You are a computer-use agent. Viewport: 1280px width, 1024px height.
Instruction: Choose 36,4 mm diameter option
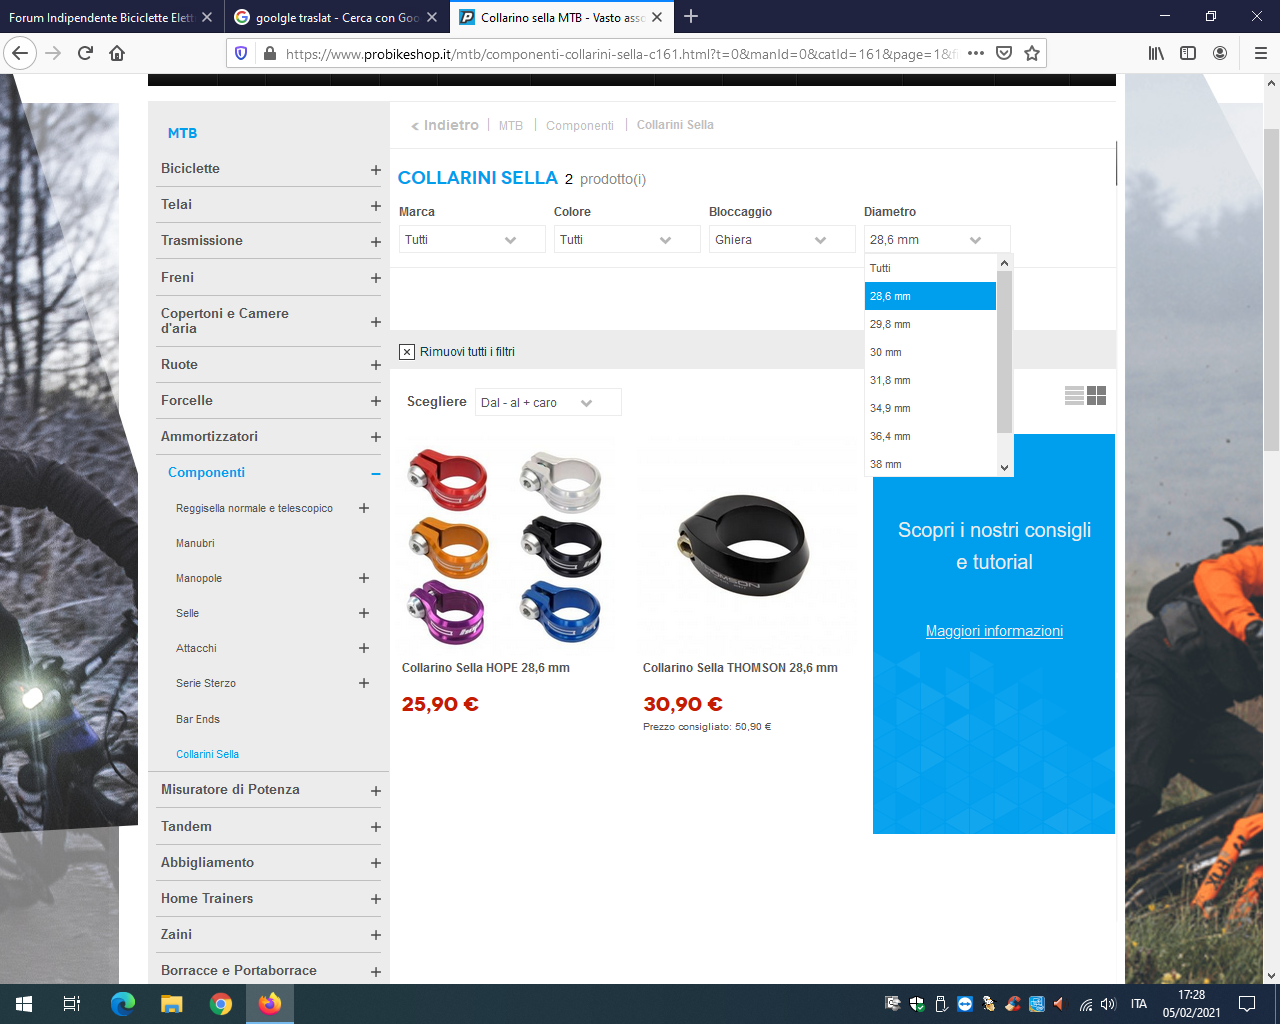coord(930,436)
